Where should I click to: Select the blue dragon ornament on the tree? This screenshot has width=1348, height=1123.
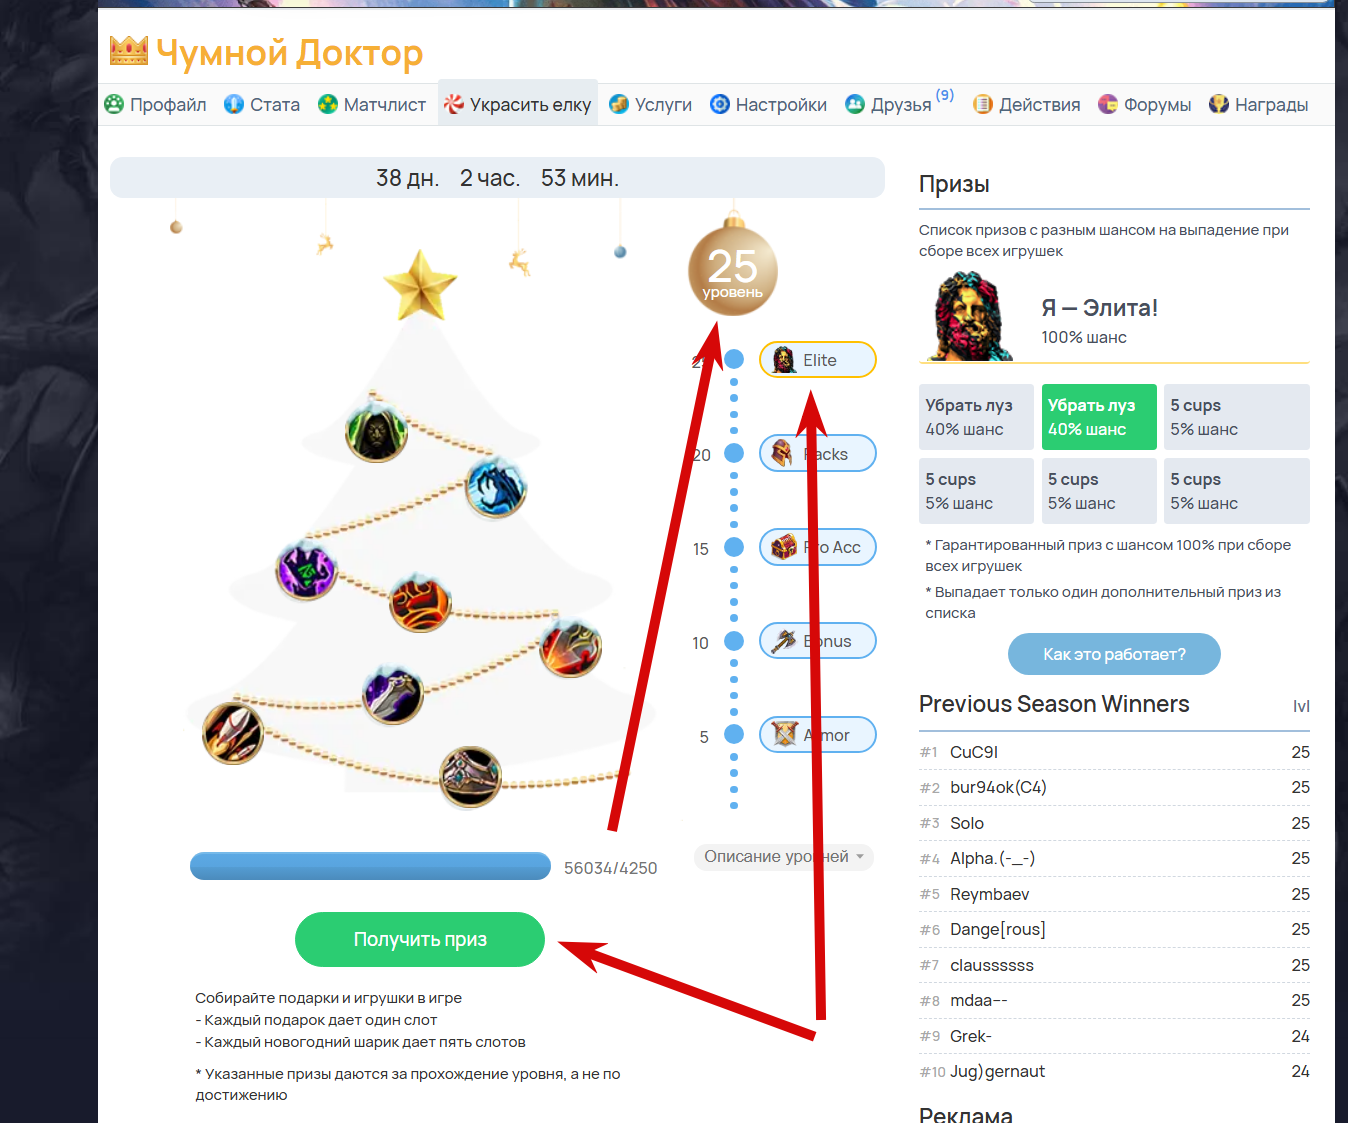coord(496,487)
